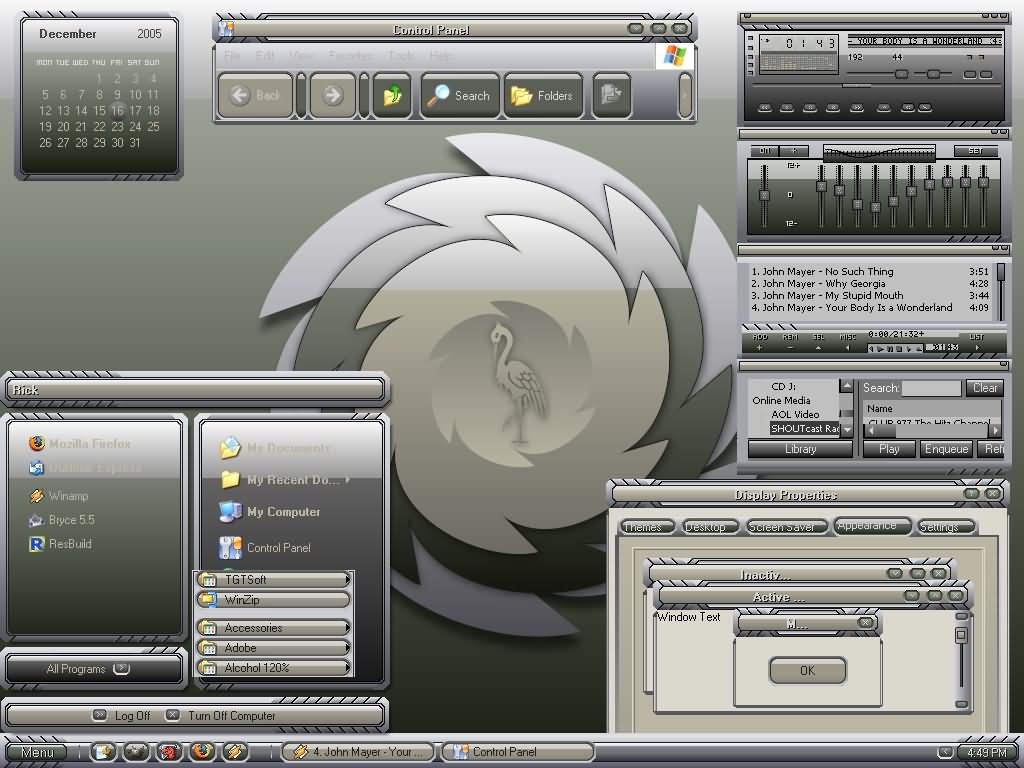The image size is (1024, 768).
Task: Click OK in appearance preview
Action: pyautogui.click(x=807, y=671)
